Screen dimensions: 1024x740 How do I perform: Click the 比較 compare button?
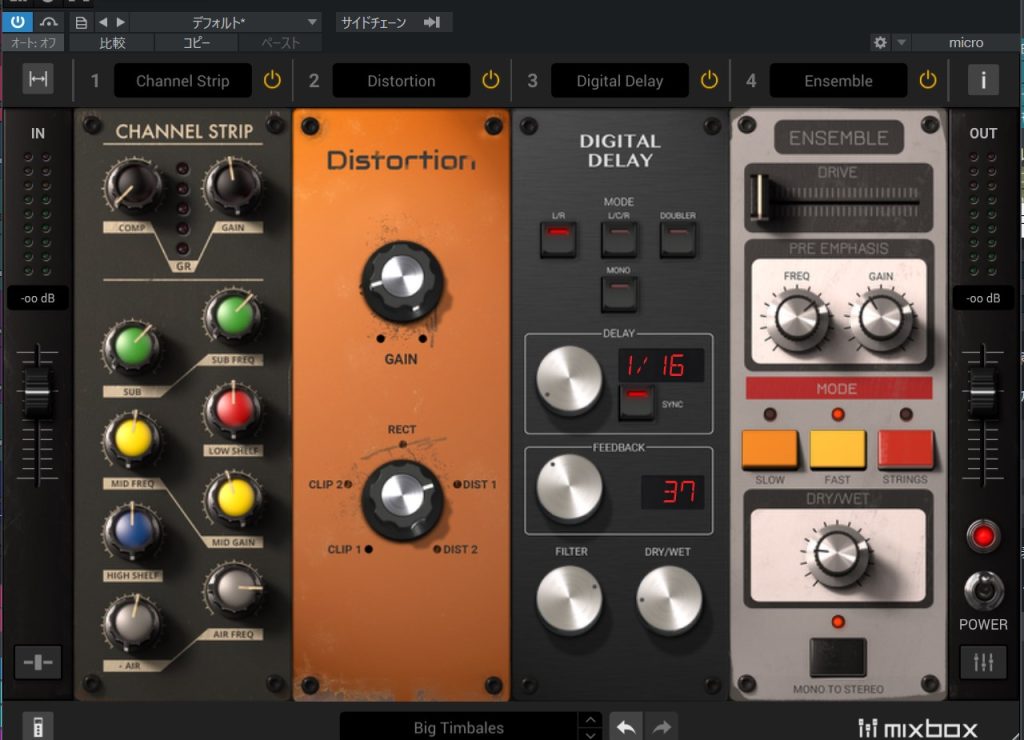[x=112, y=43]
